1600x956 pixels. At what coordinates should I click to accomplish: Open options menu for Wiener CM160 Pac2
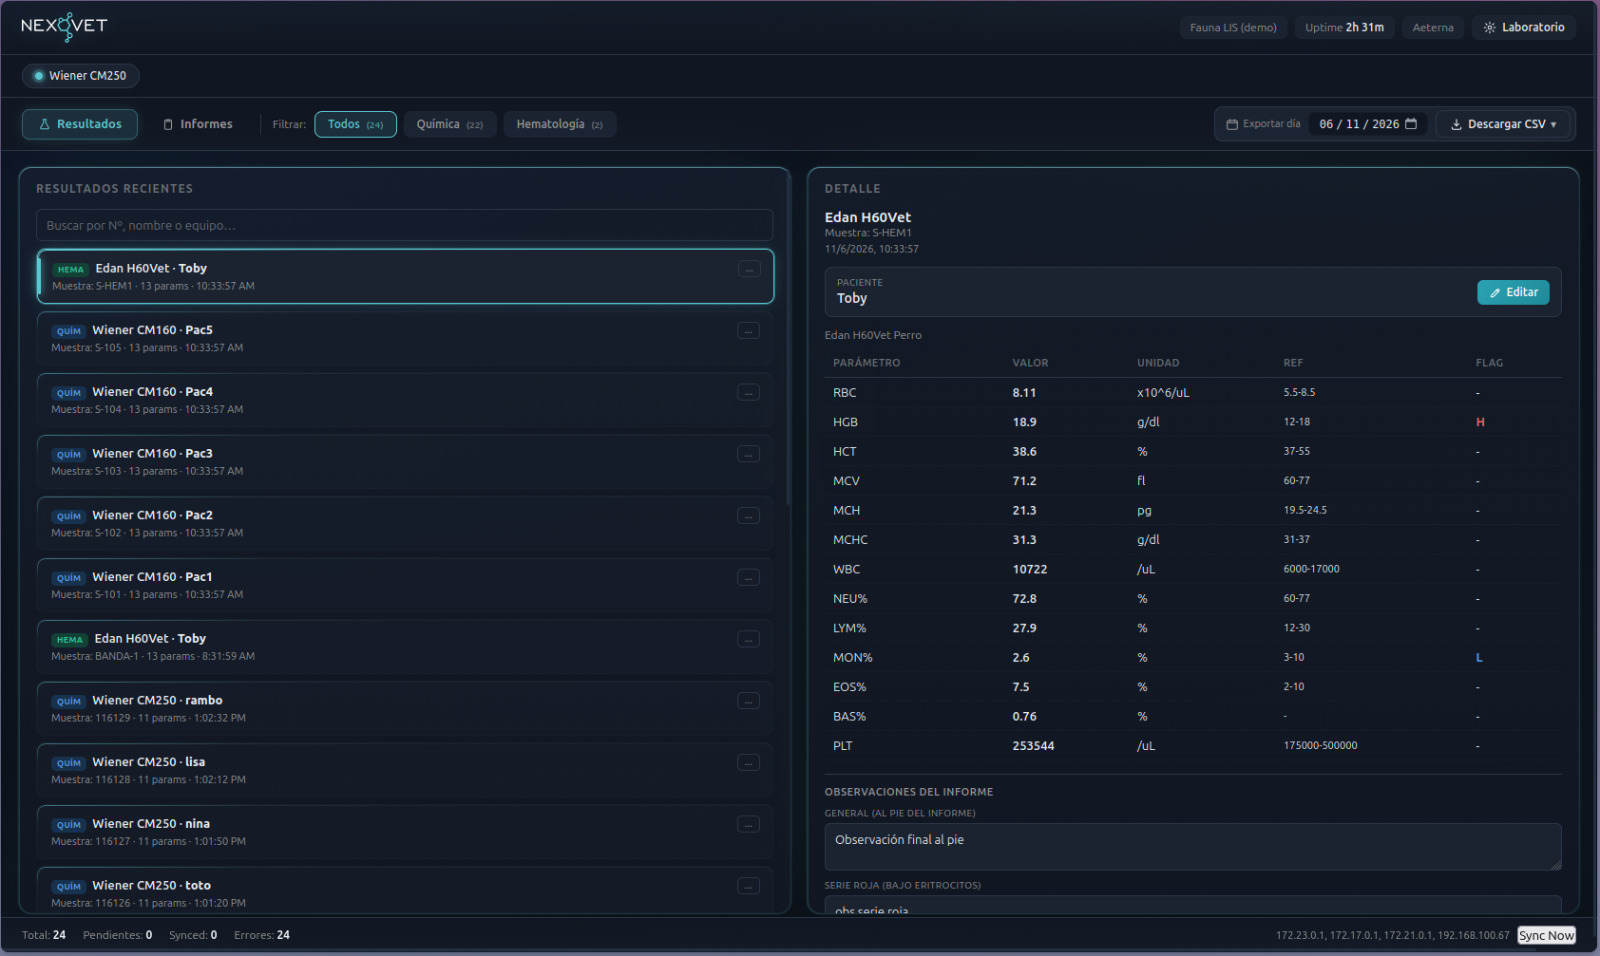point(749,516)
